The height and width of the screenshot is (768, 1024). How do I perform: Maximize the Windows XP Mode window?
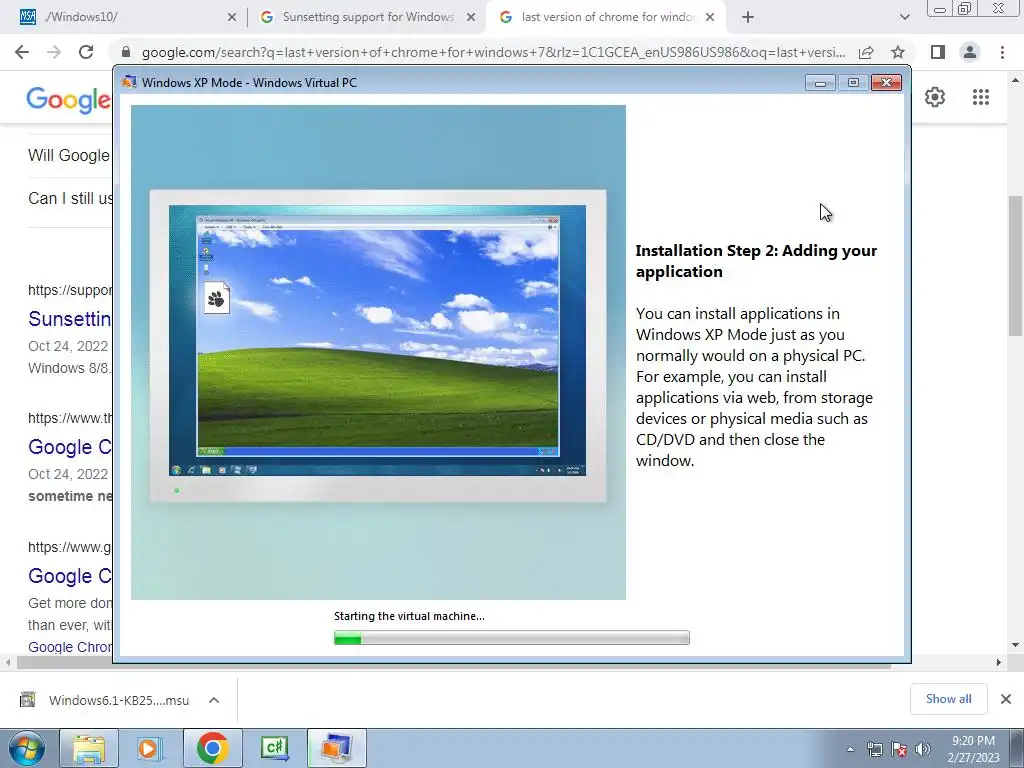(853, 82)
